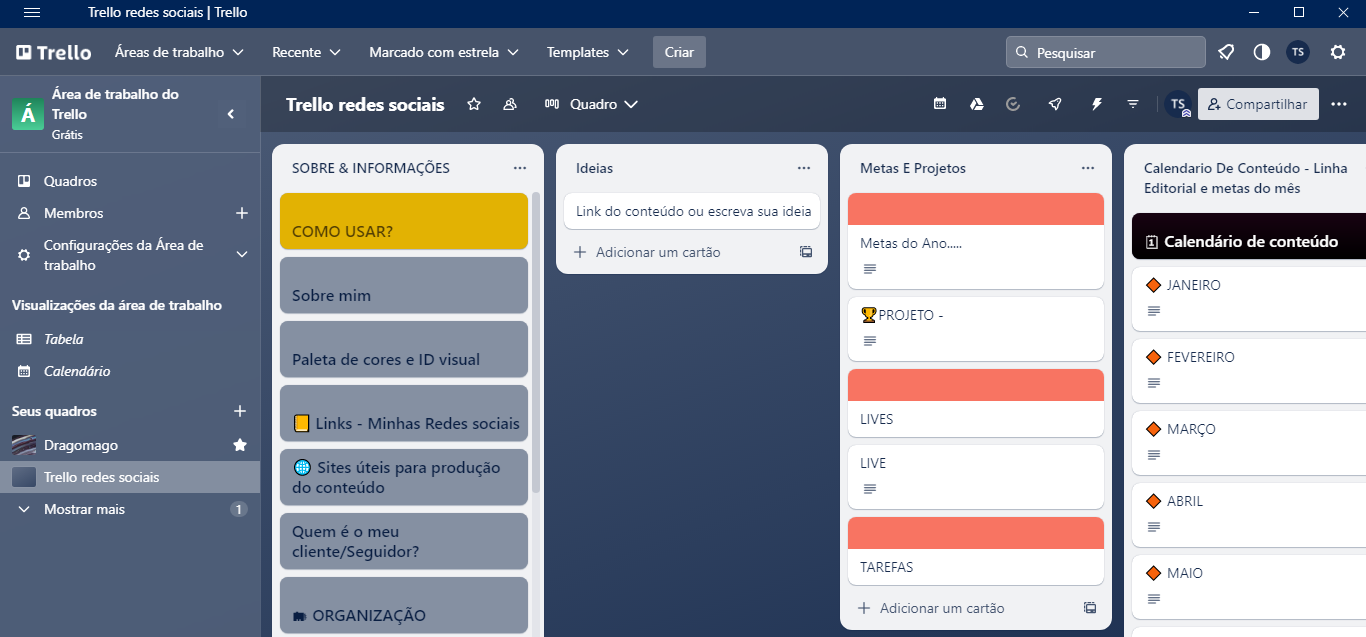Viewport: 1366px width, 637px height.
Task: Open the board menu ellipsis
Action: (x=1339, y=104)
